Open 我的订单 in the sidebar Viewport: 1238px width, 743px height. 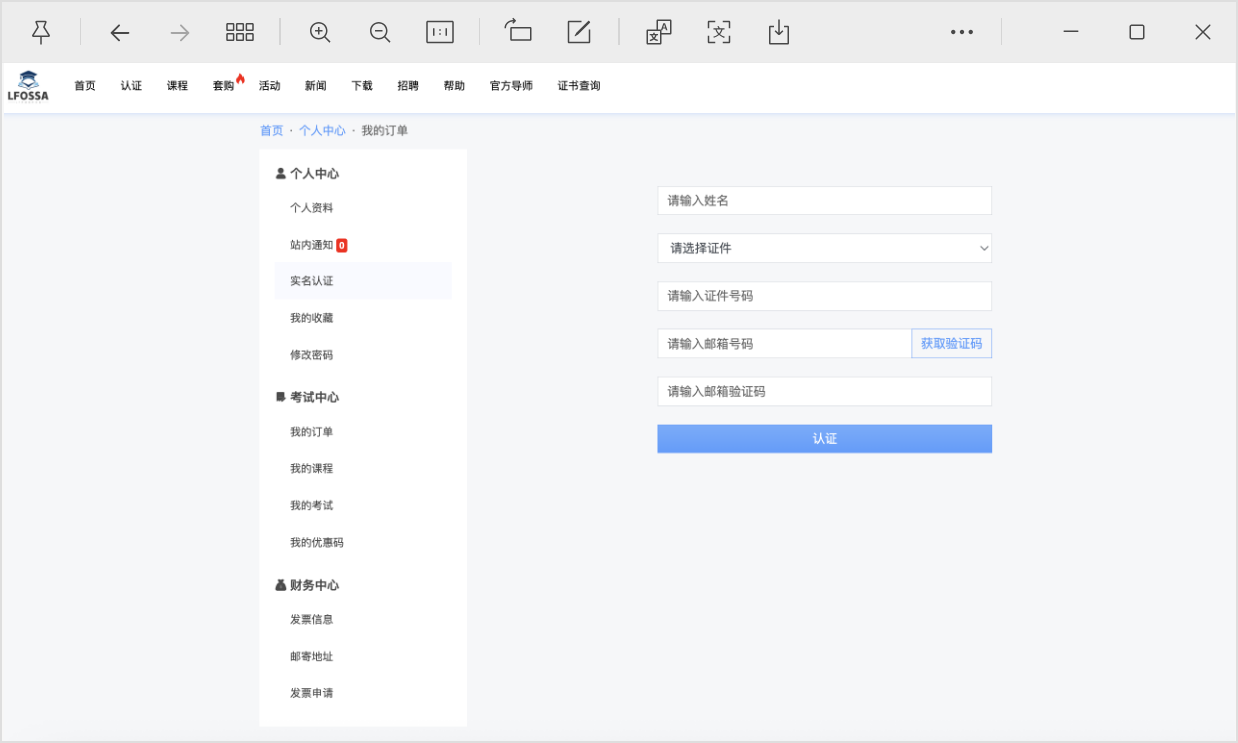tap(311, 432)
